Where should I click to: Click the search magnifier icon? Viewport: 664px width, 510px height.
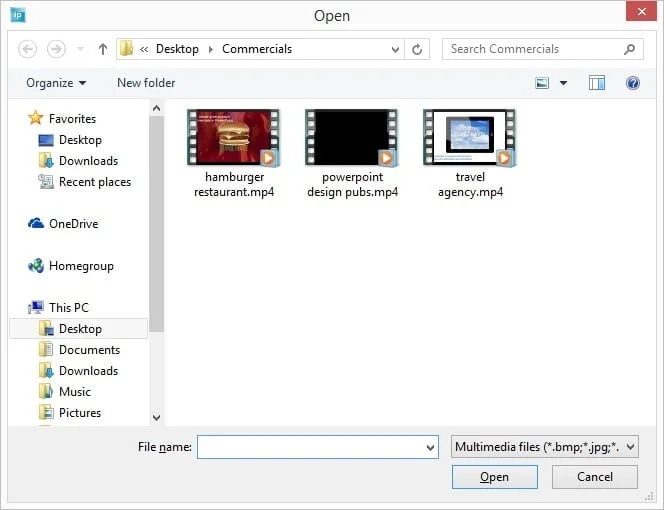tap(630, 49)
